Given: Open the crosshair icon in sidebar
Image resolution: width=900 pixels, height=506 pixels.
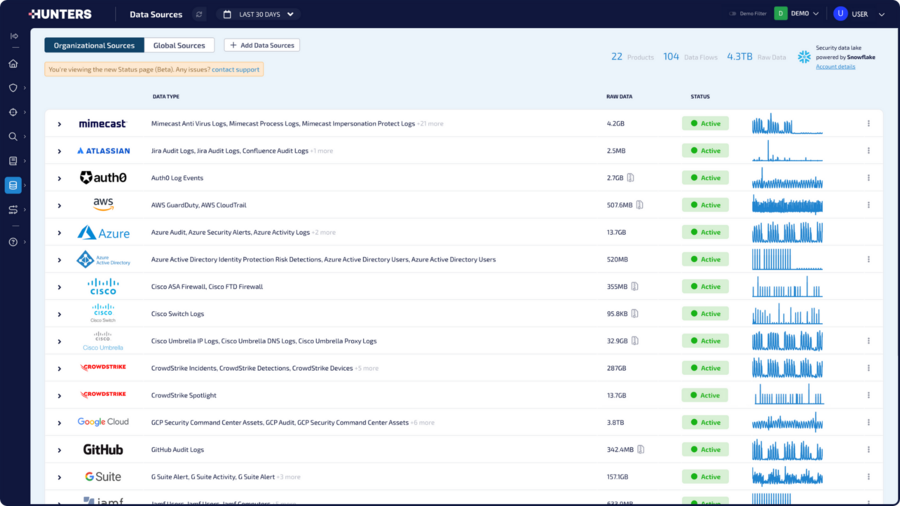Looking at the screenshot, I should pos(13,113).
